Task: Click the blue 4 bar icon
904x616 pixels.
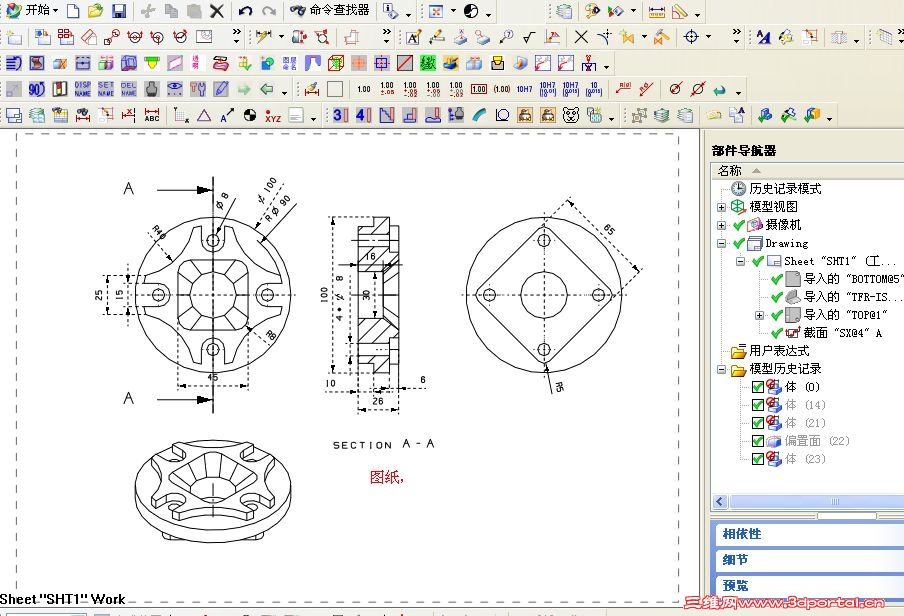Action: pos(363,115)
